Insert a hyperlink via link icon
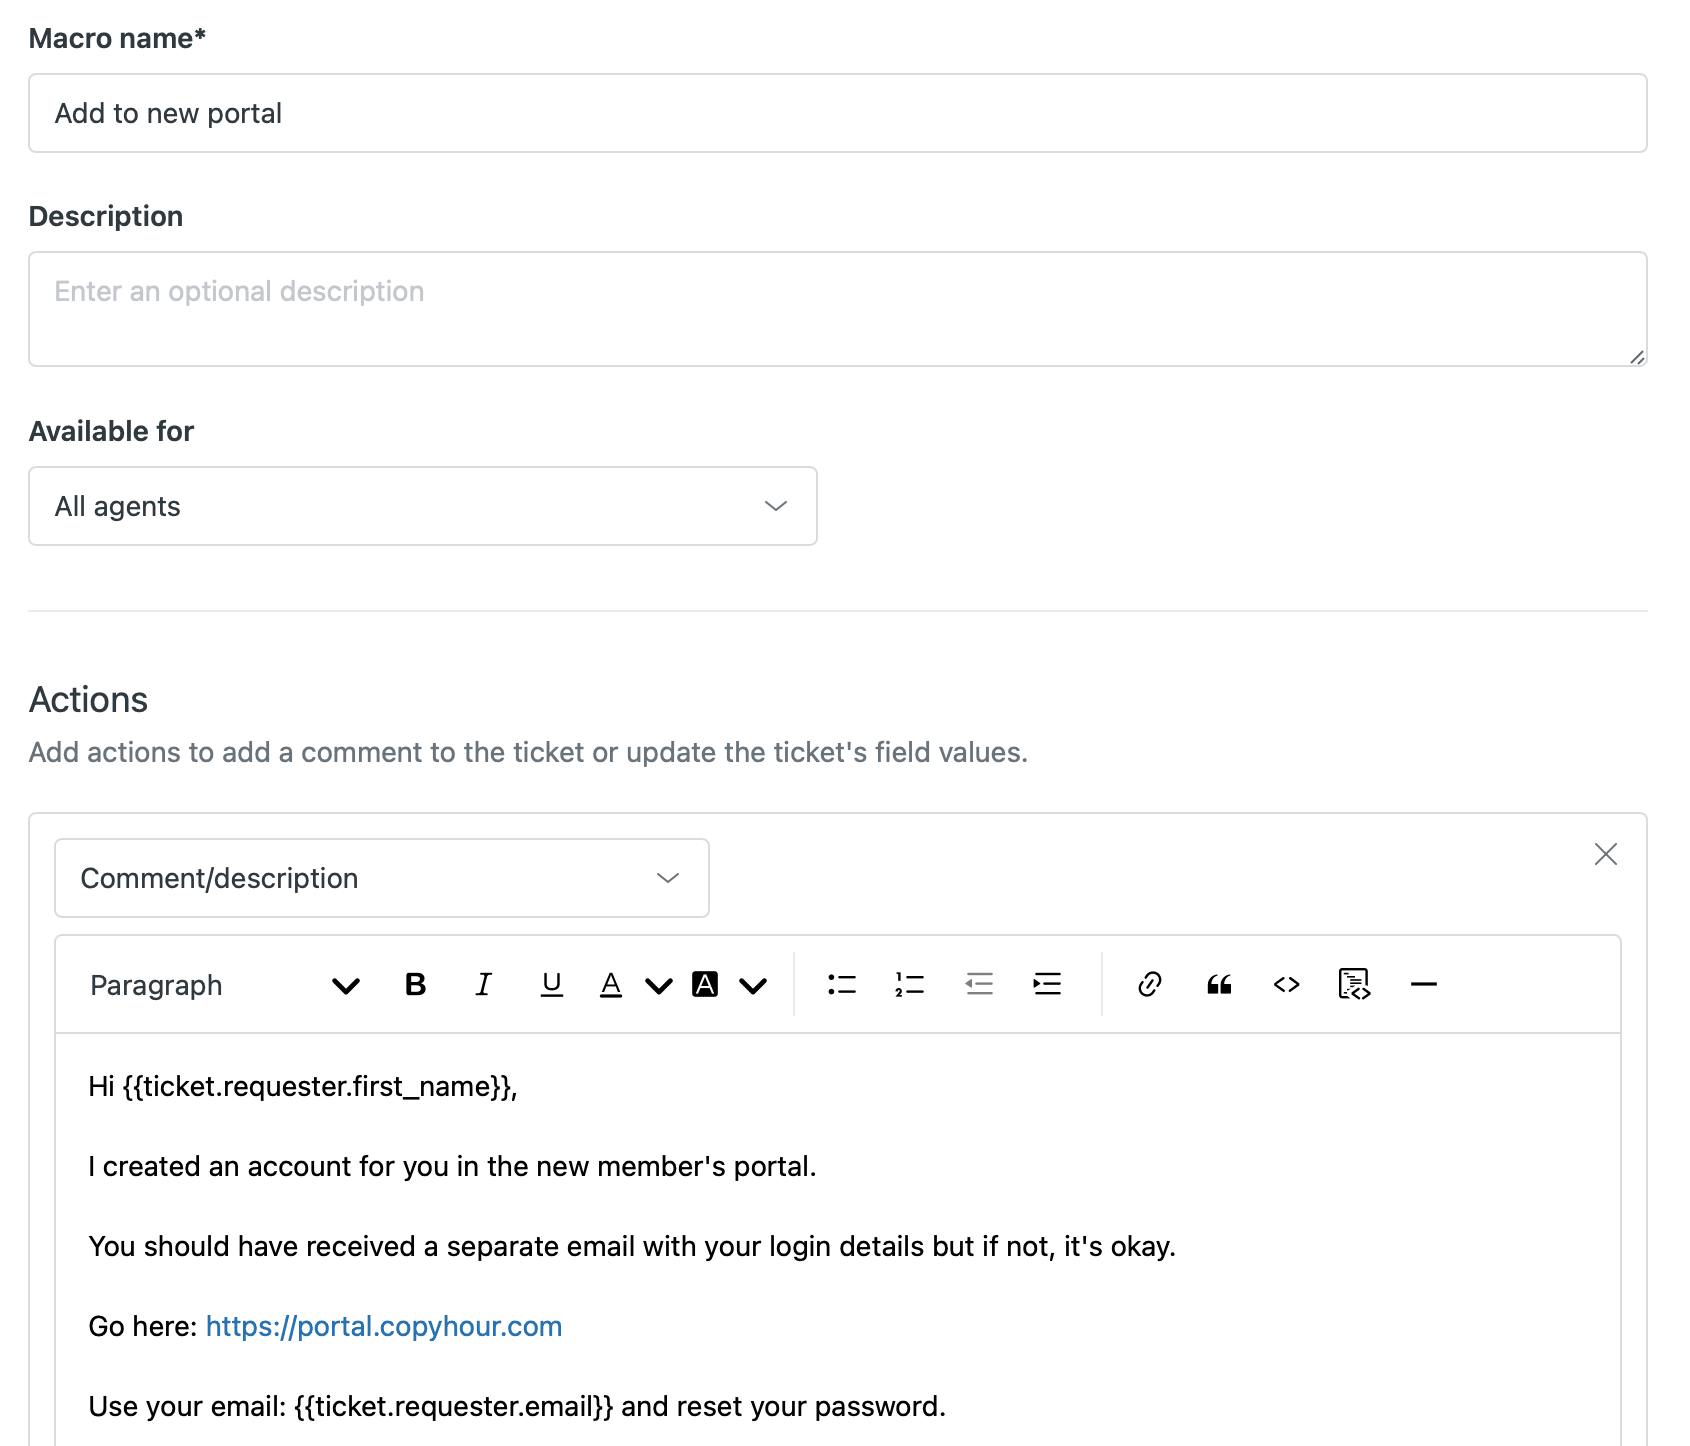The image size is (1690, 1446). click(1150, 985)
